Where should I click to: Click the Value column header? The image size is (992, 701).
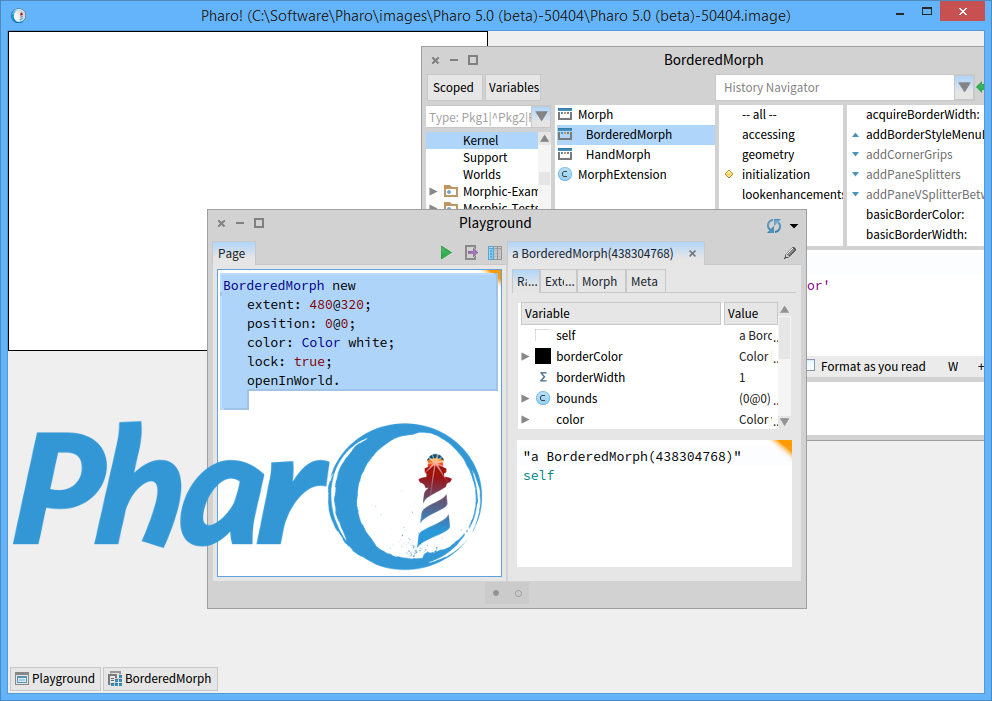(x=750, y=313)
